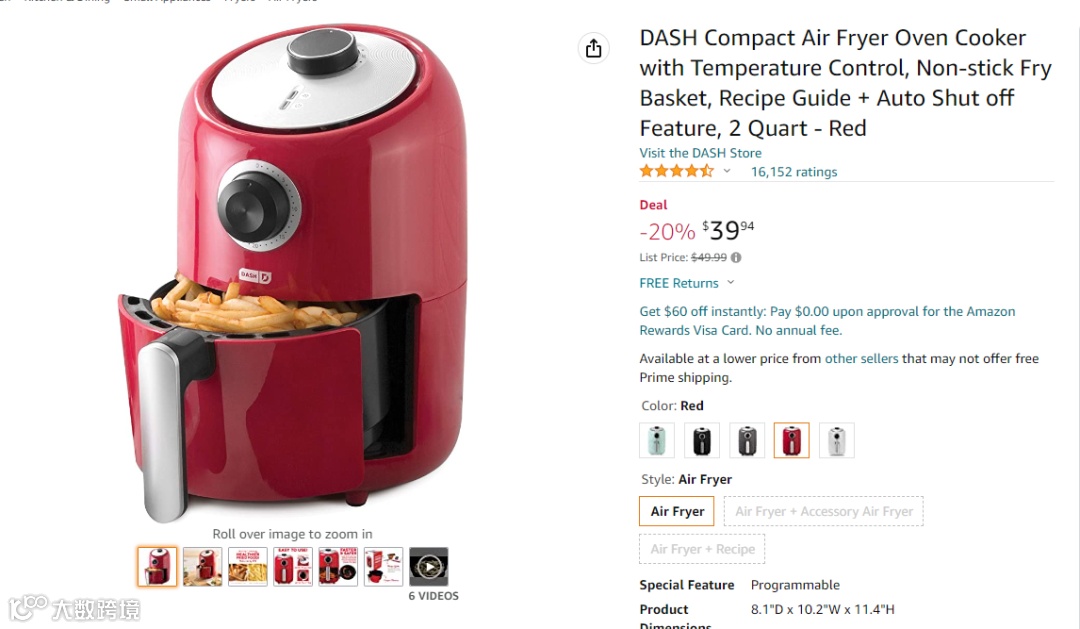Open the Amazon Rewards Visa Card offer
1080x629 pixels.
coord(827,320)
